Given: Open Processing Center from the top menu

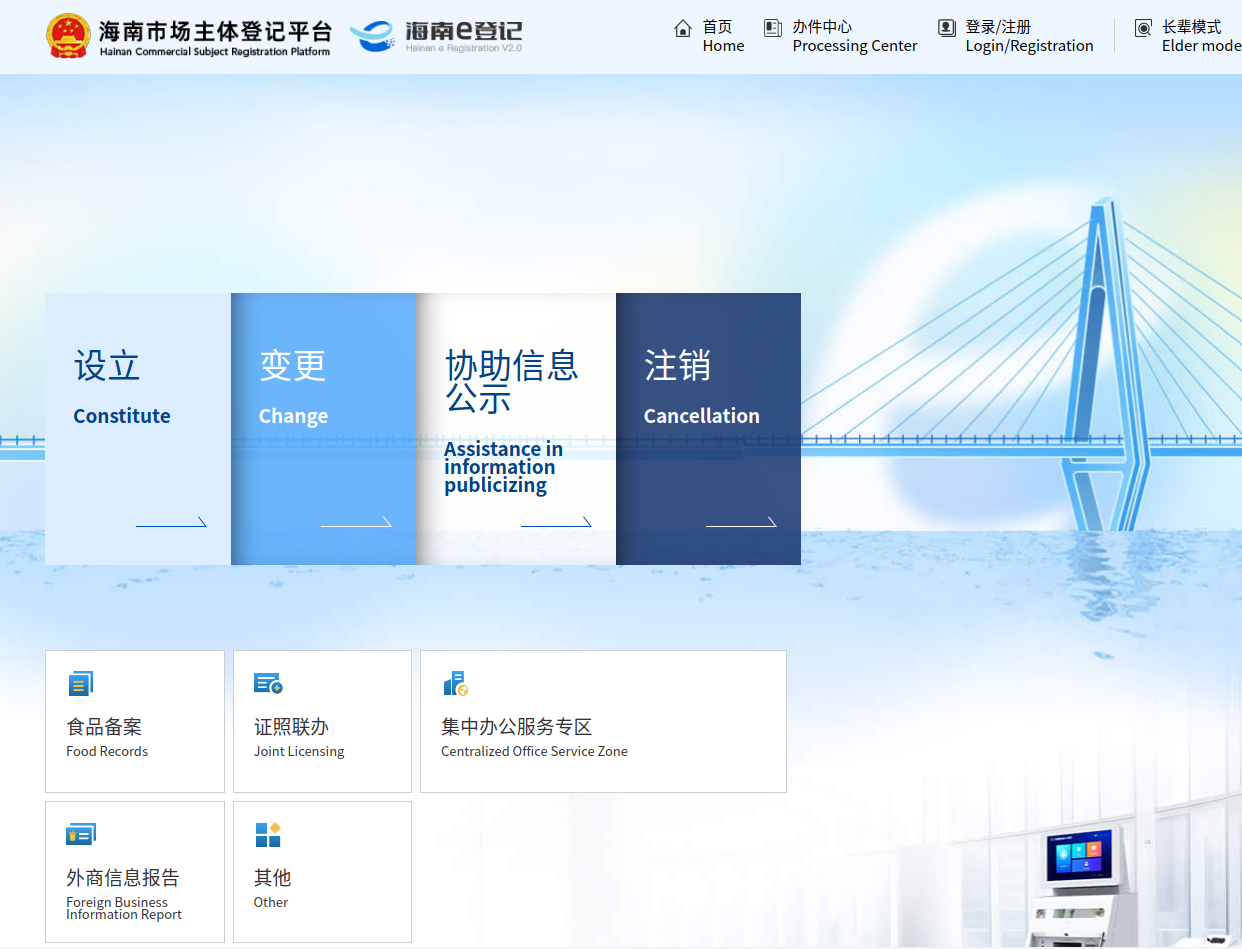Looking at the screenshot, I should [x=854, y=36].
